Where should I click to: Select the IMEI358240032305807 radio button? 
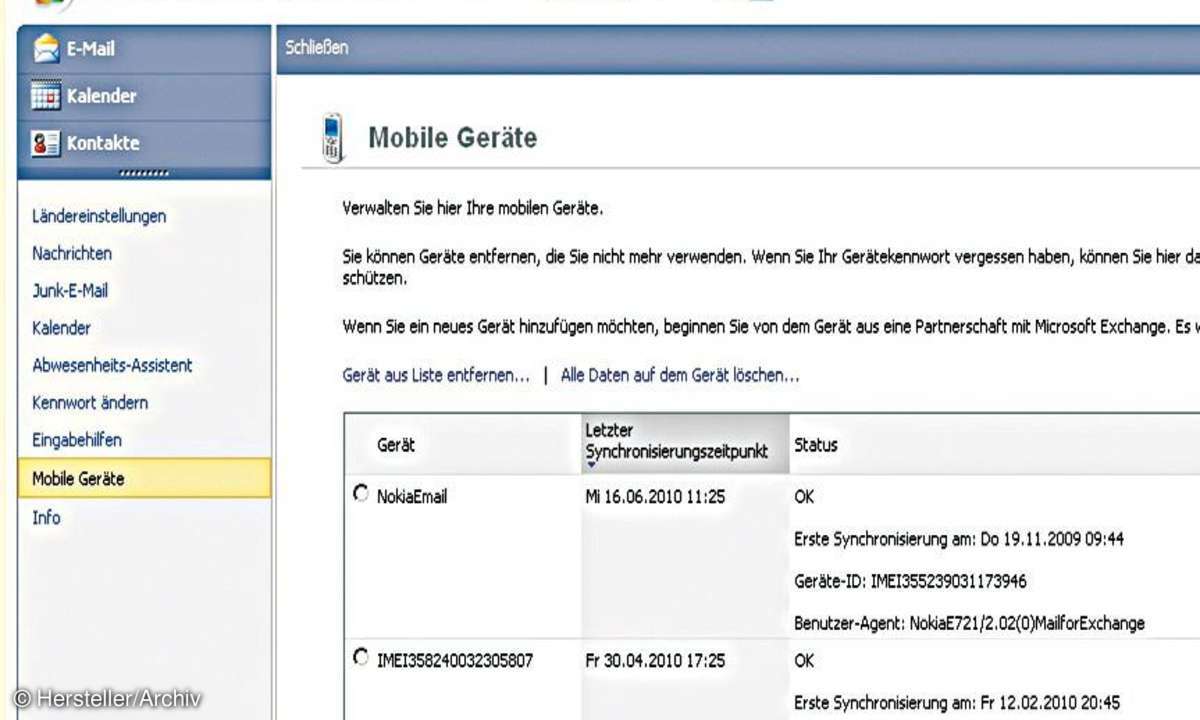point(361,658)
